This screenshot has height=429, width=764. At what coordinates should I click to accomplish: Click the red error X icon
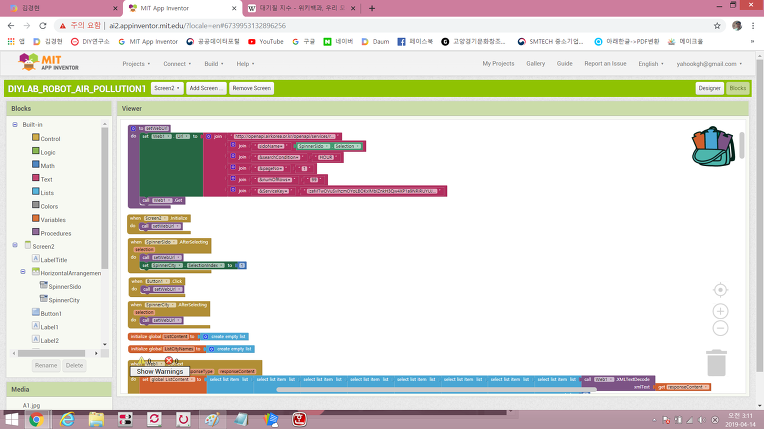click(169, 360)
